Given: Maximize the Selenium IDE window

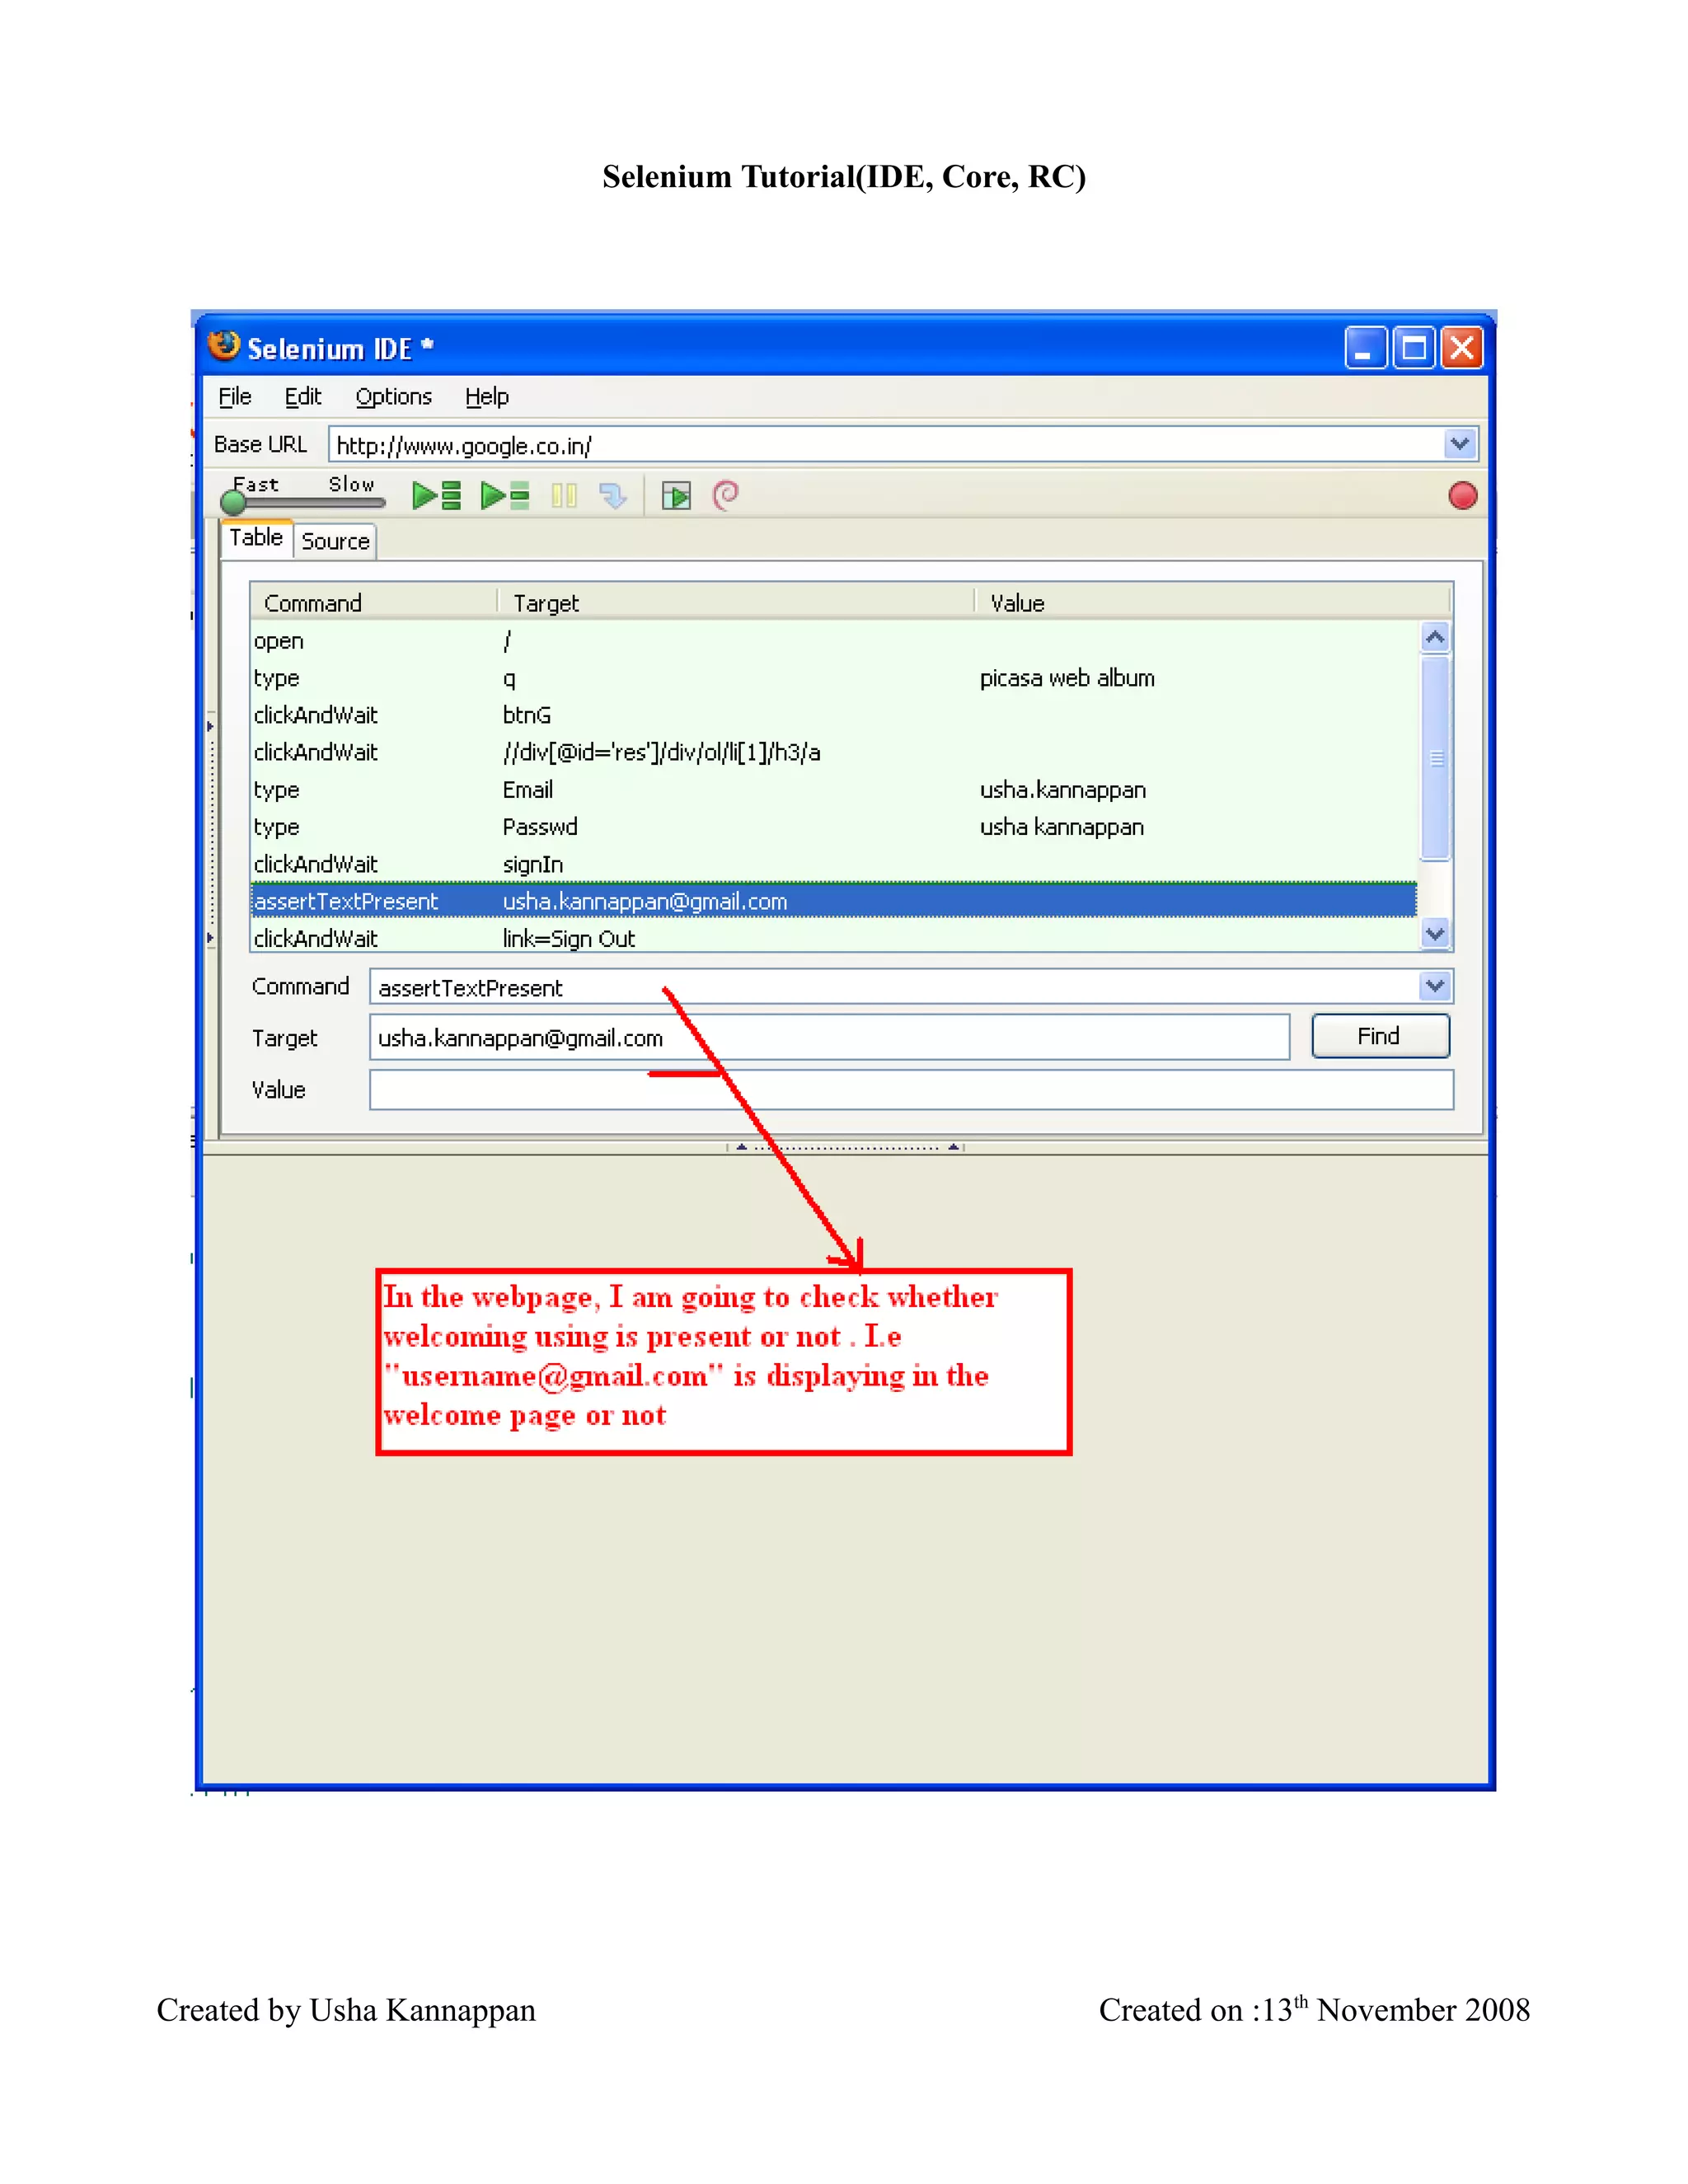Looking at the screenshot, I should tap(1414, 348).
